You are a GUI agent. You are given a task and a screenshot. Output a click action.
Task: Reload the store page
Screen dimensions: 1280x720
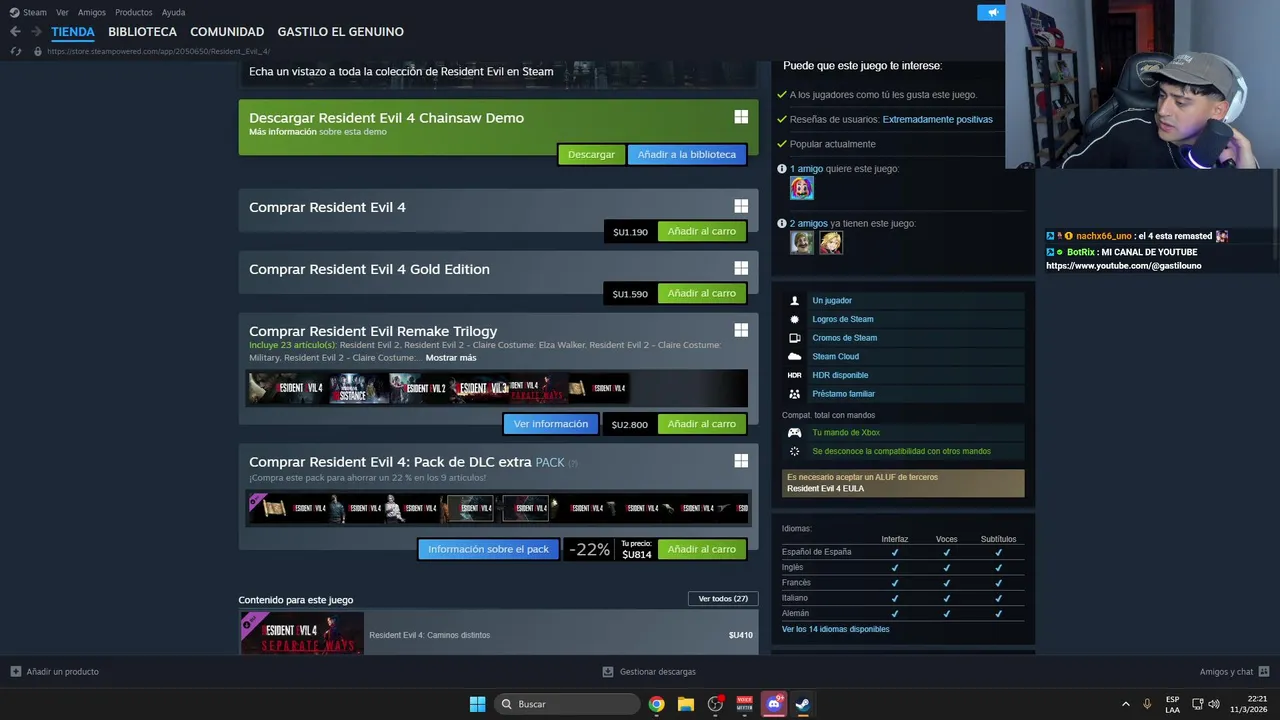tap(15, 51)
